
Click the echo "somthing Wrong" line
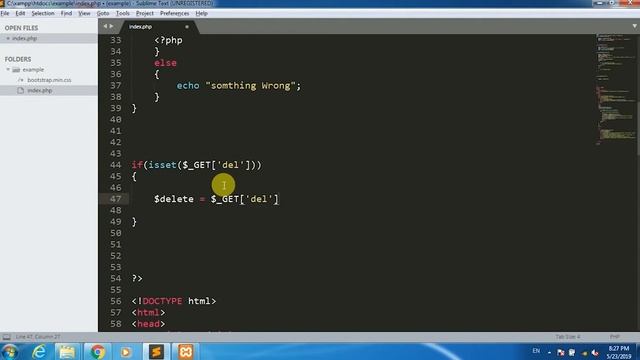(239, 86)
